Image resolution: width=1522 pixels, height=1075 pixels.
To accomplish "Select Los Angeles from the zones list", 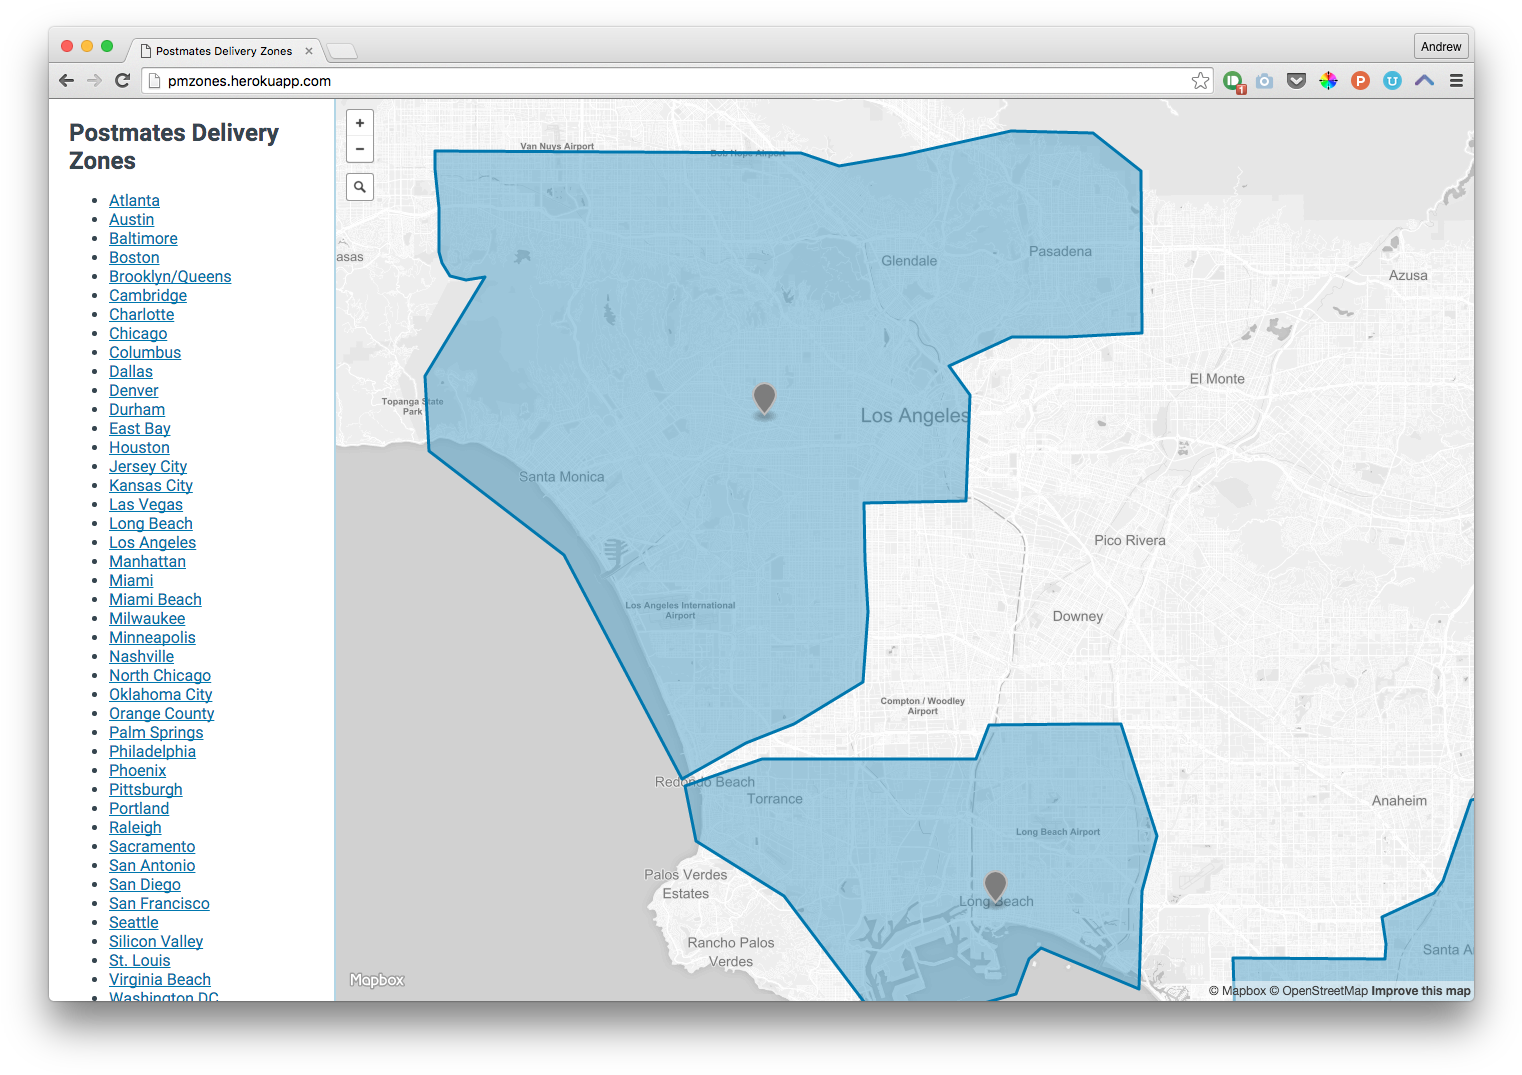I will (x=152, y=543).
